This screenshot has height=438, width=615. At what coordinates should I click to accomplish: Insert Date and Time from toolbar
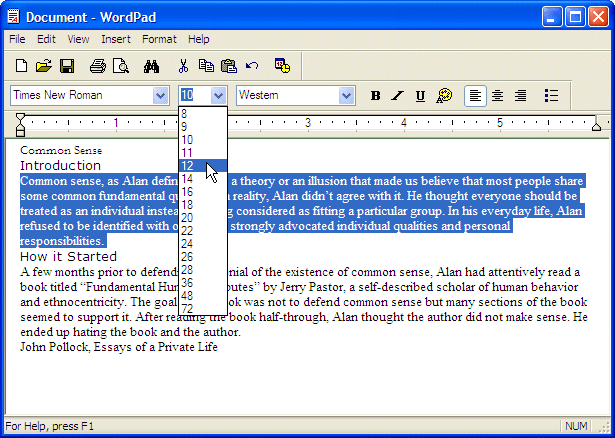[x=282, y=65]
